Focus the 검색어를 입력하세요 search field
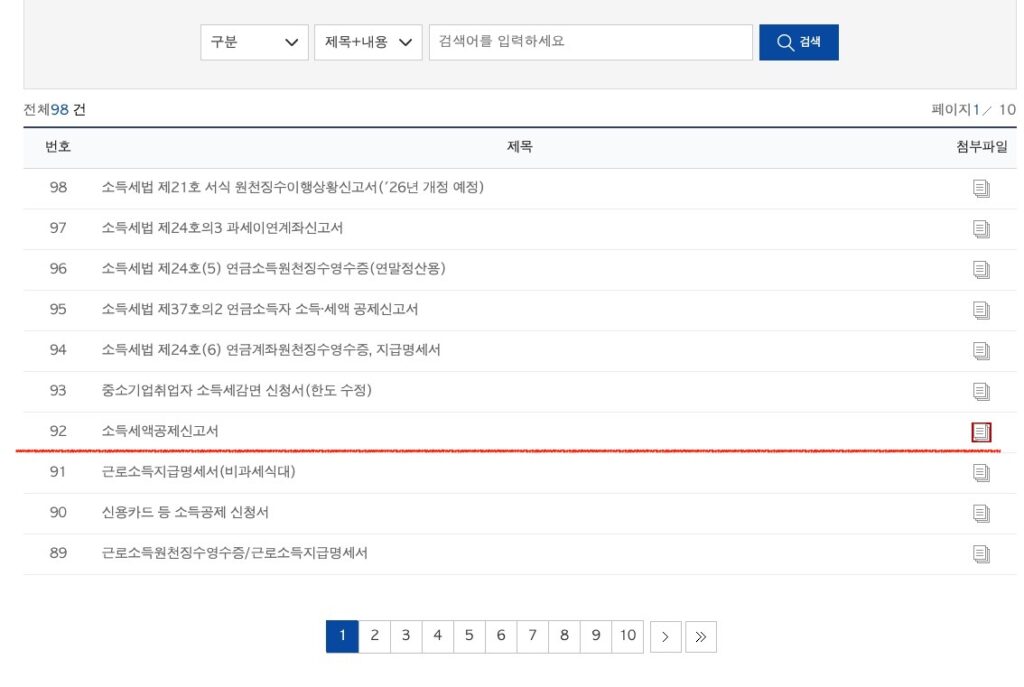The width and height of the screenshot is (1024, 687). point(591,42)
